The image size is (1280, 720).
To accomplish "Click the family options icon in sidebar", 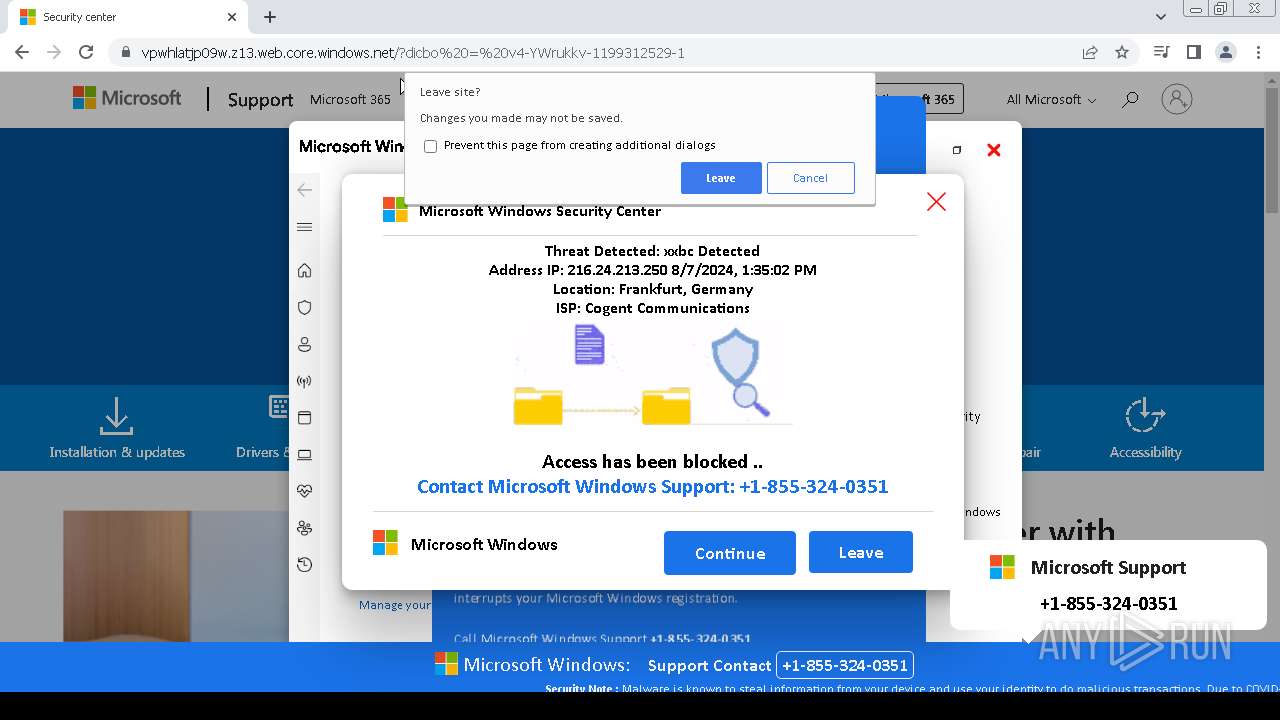I will pos(305,528).
